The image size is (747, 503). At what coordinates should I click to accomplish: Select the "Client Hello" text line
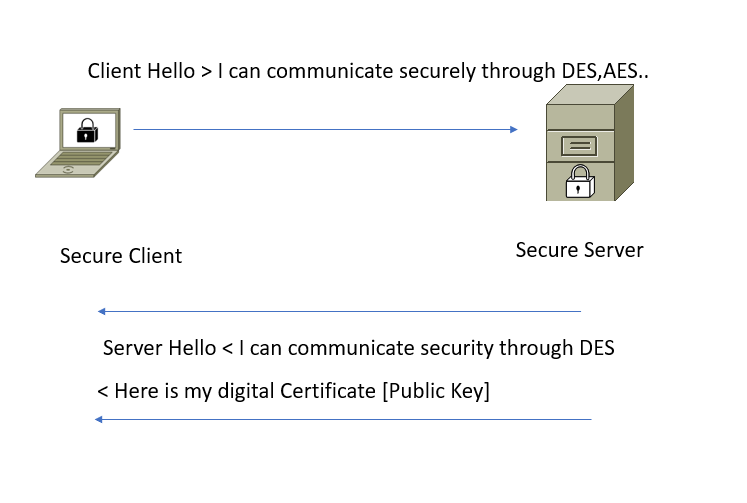[368, 71]
